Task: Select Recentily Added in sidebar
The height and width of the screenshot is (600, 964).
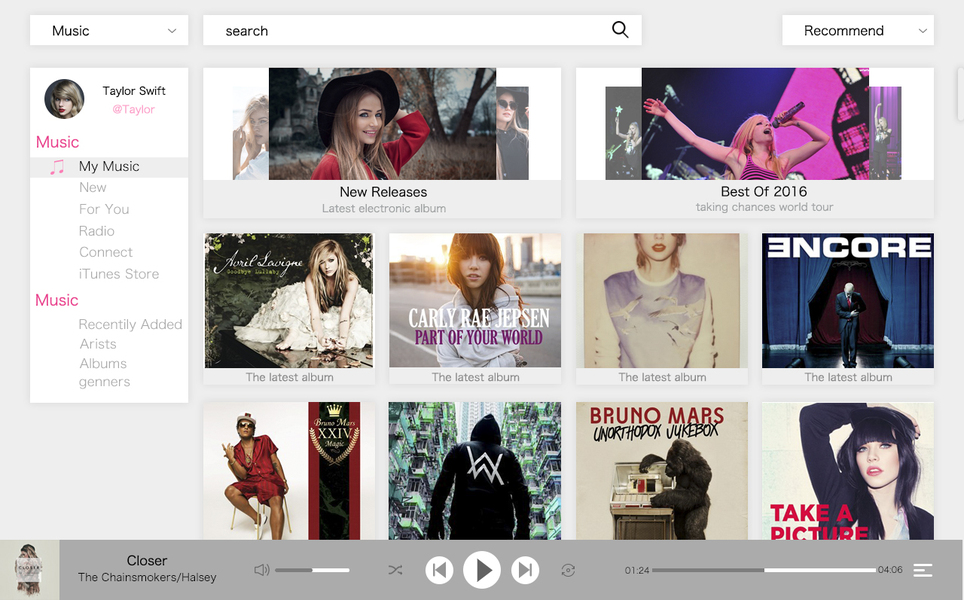Action: [130, 324]
